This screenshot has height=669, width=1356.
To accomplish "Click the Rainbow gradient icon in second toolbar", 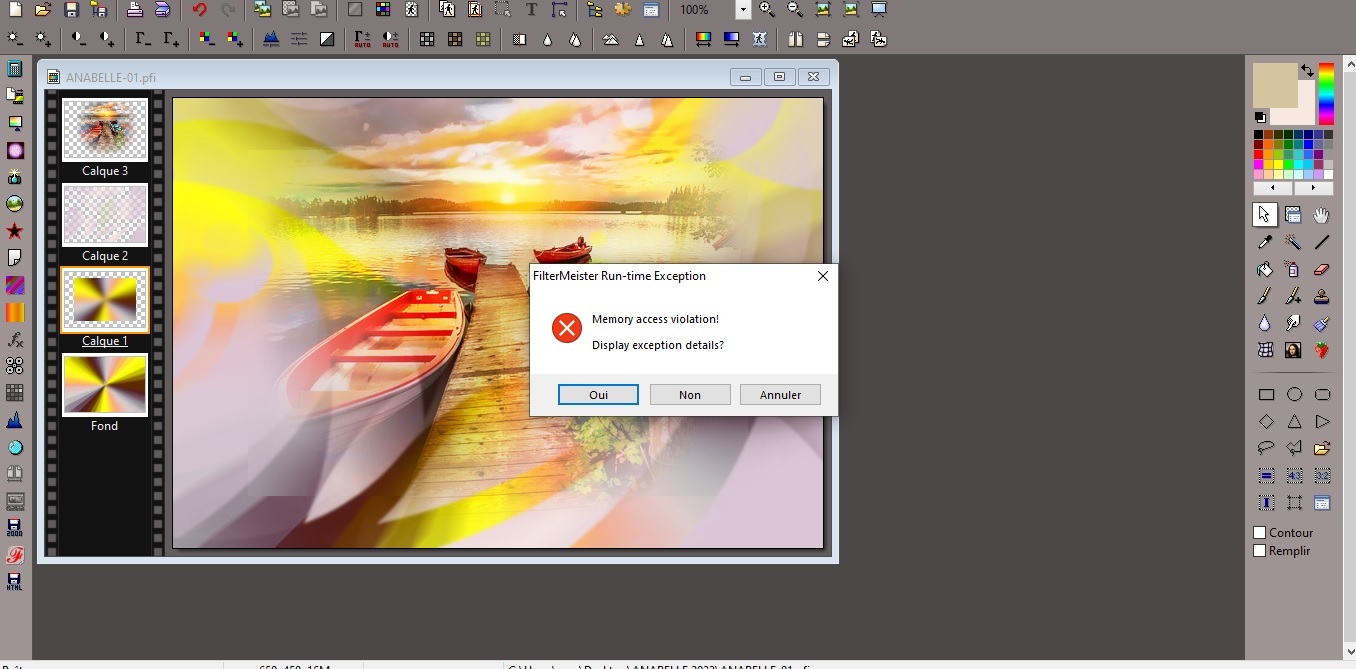I will 703,39.
